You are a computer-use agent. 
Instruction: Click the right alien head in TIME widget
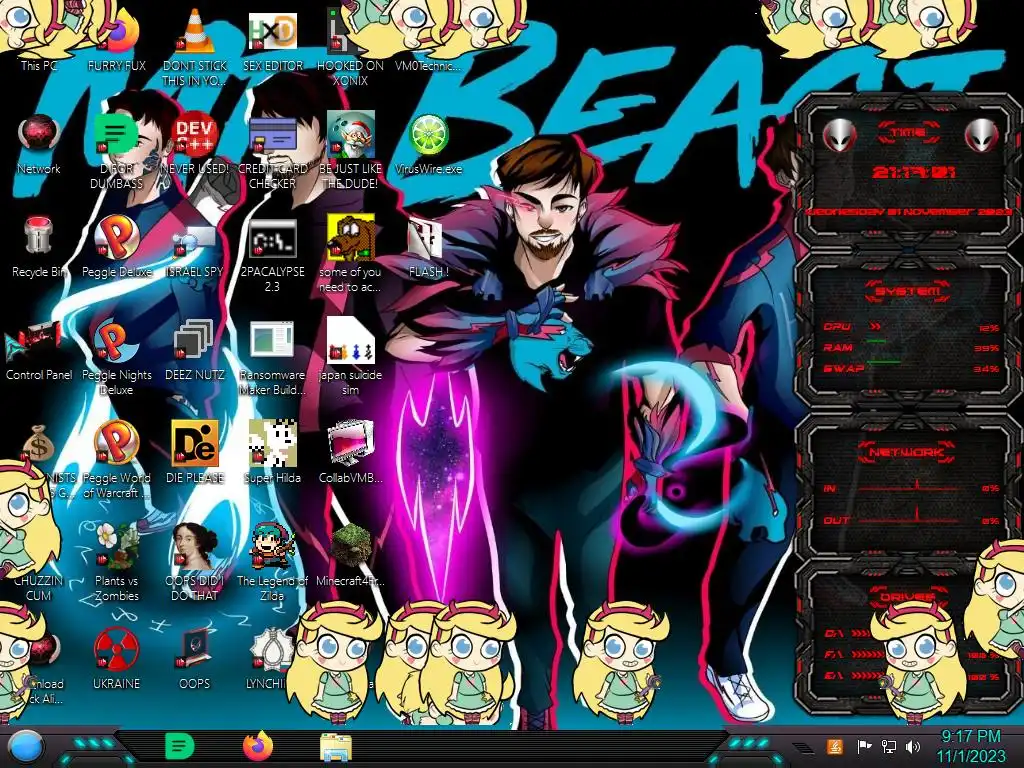981,136
